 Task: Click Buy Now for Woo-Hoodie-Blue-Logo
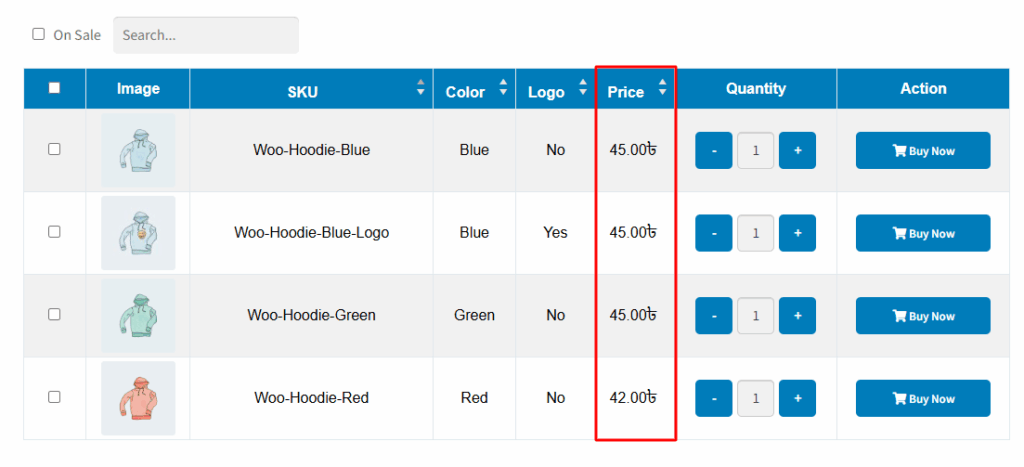[923, 233]
